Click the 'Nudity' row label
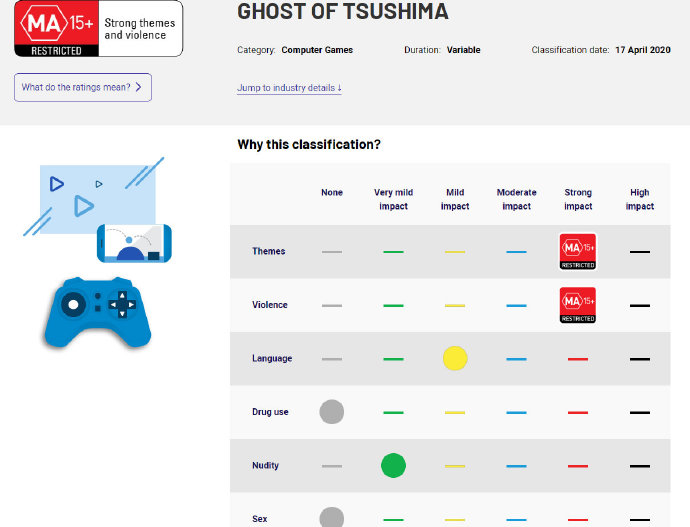Viewport: 690px width, 527px height. pyautogui.click(x=265, y=465)
